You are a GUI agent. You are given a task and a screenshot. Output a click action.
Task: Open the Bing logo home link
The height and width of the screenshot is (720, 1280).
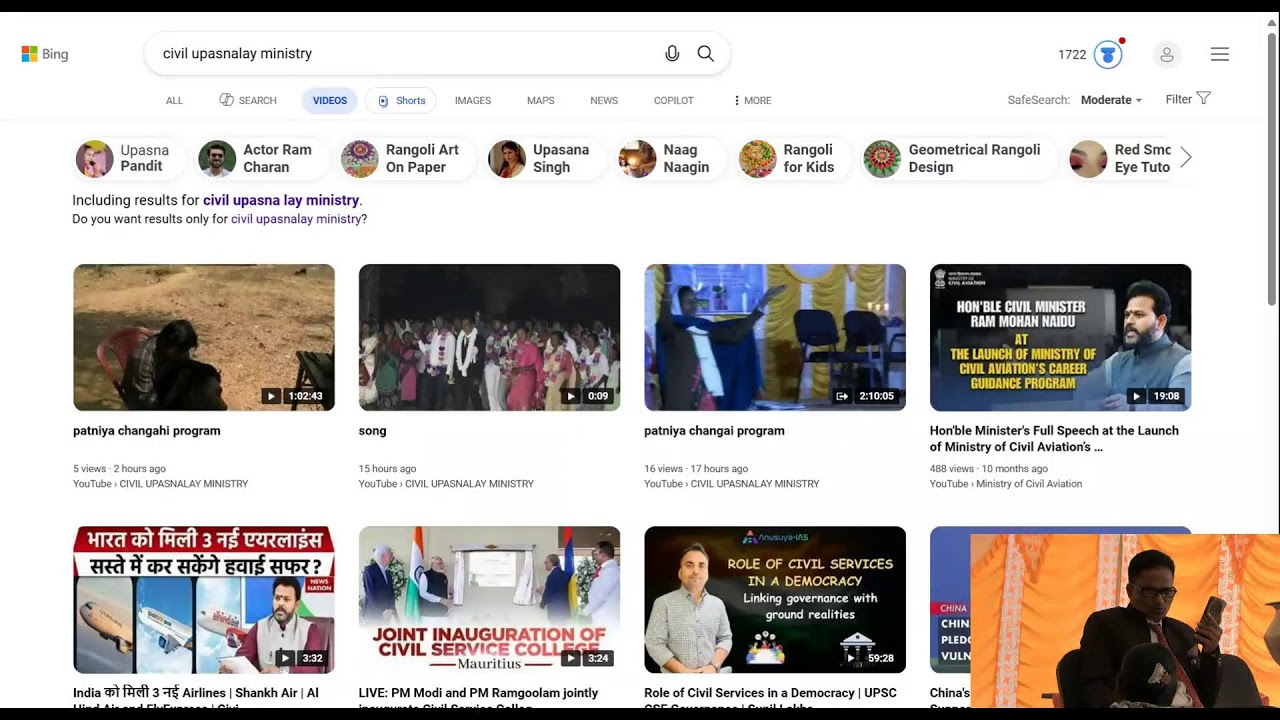[45, 54]
